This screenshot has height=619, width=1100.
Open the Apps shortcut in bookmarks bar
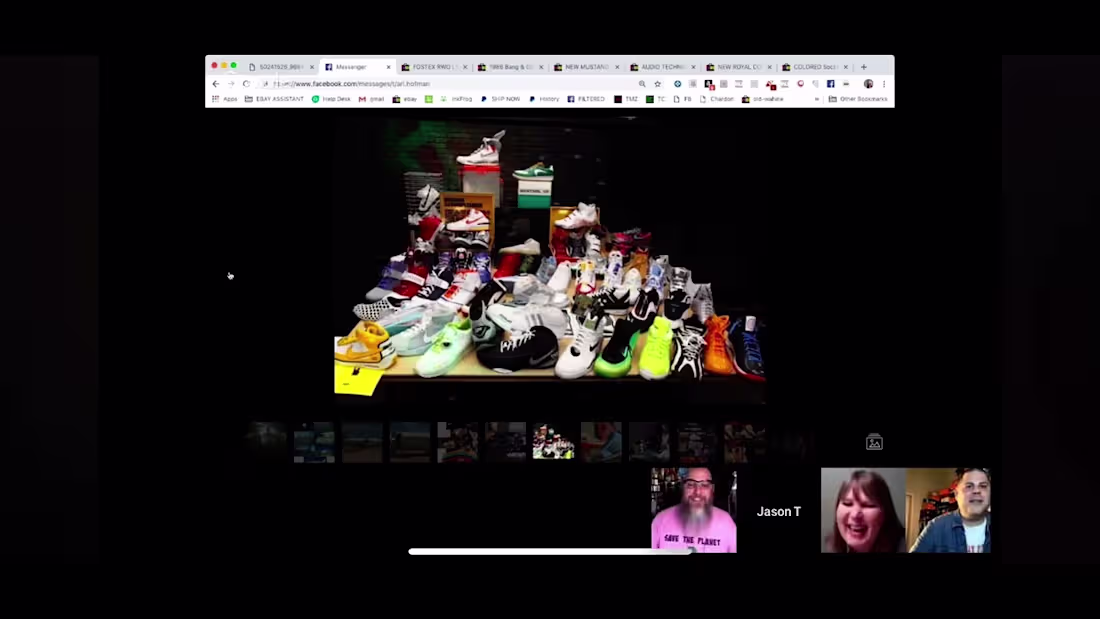[224, 99]
